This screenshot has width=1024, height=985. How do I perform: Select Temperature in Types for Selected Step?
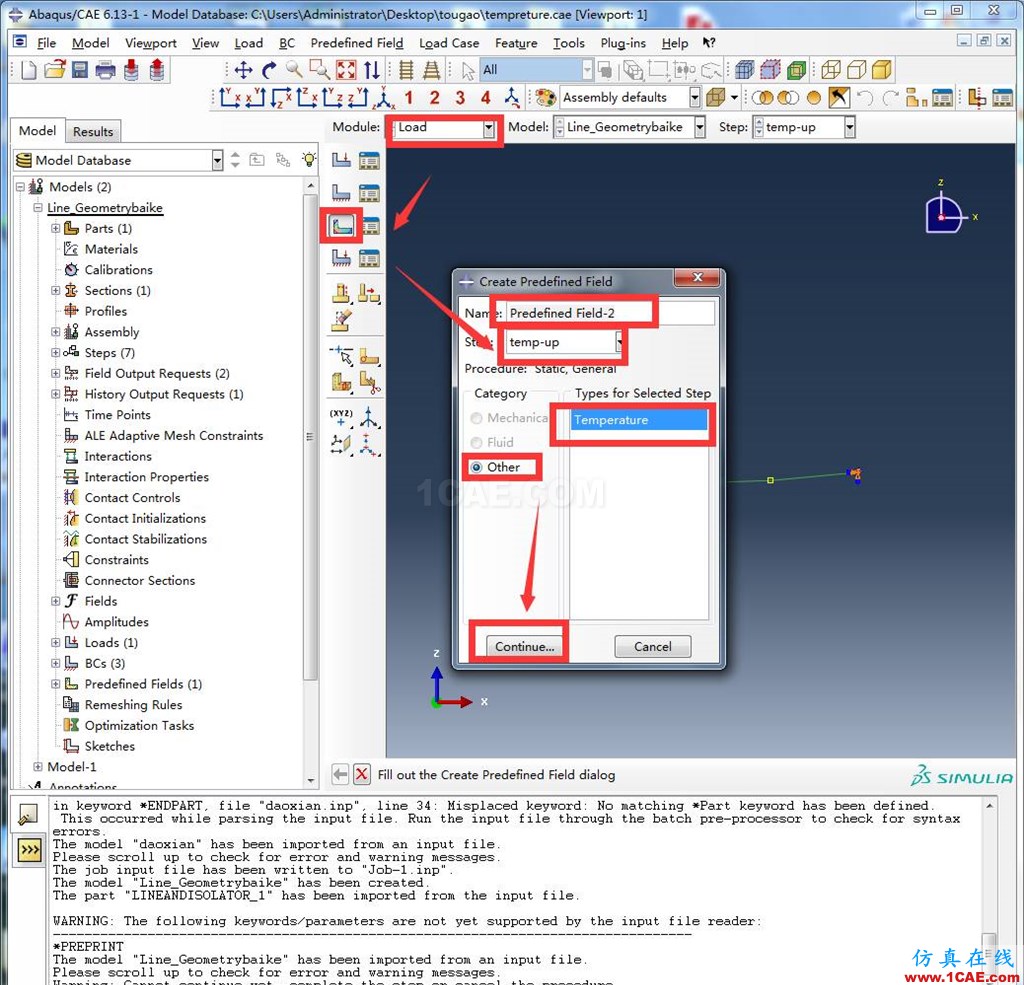tap(639, 420)
